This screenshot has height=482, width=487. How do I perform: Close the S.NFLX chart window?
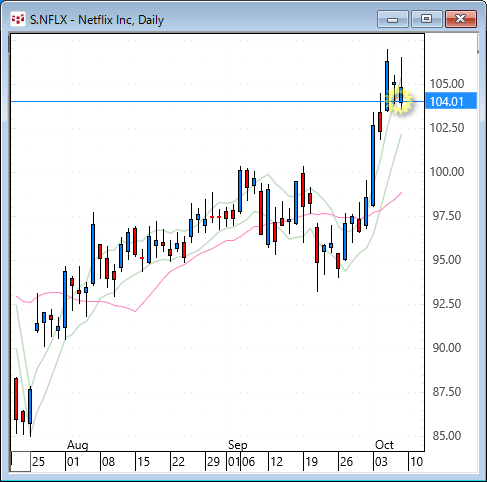point(461,19)
